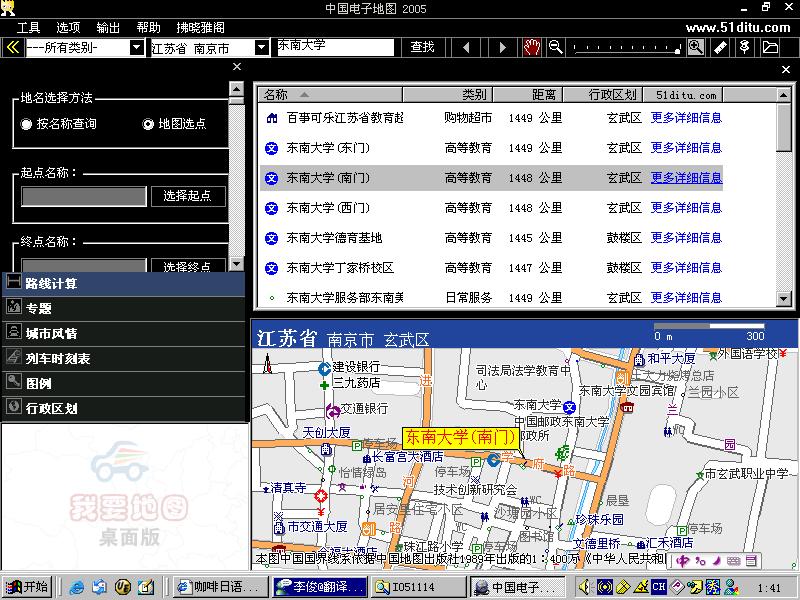Close the route calculation side panel
Viewport: 800px width, 600px height.
click(x=237, y=67)
